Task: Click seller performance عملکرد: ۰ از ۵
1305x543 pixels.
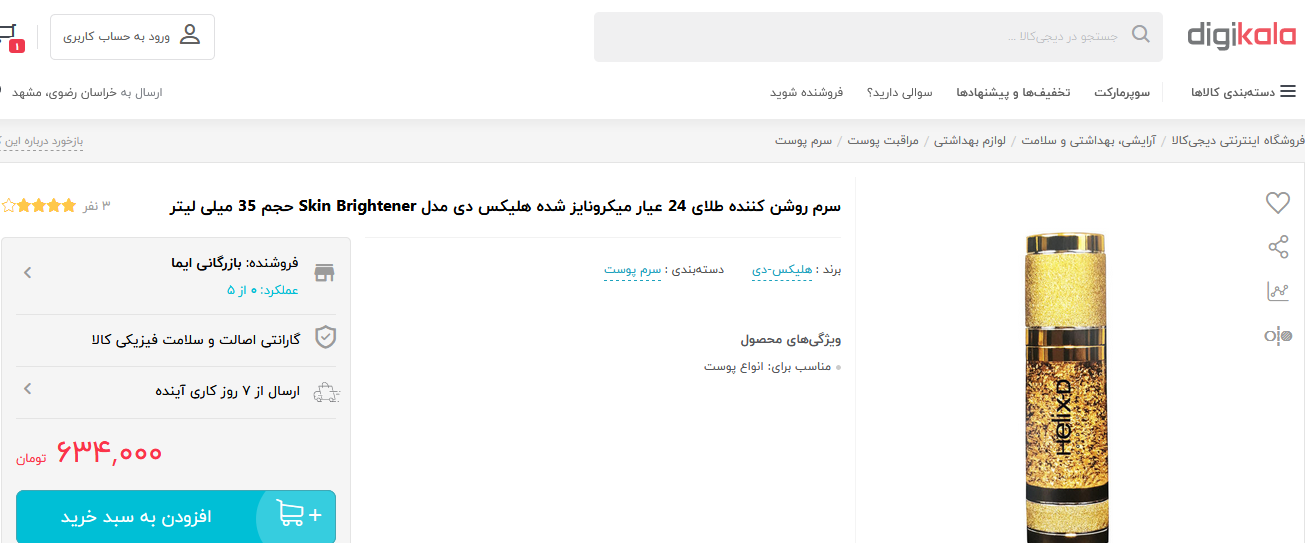Action: point(262,290)
